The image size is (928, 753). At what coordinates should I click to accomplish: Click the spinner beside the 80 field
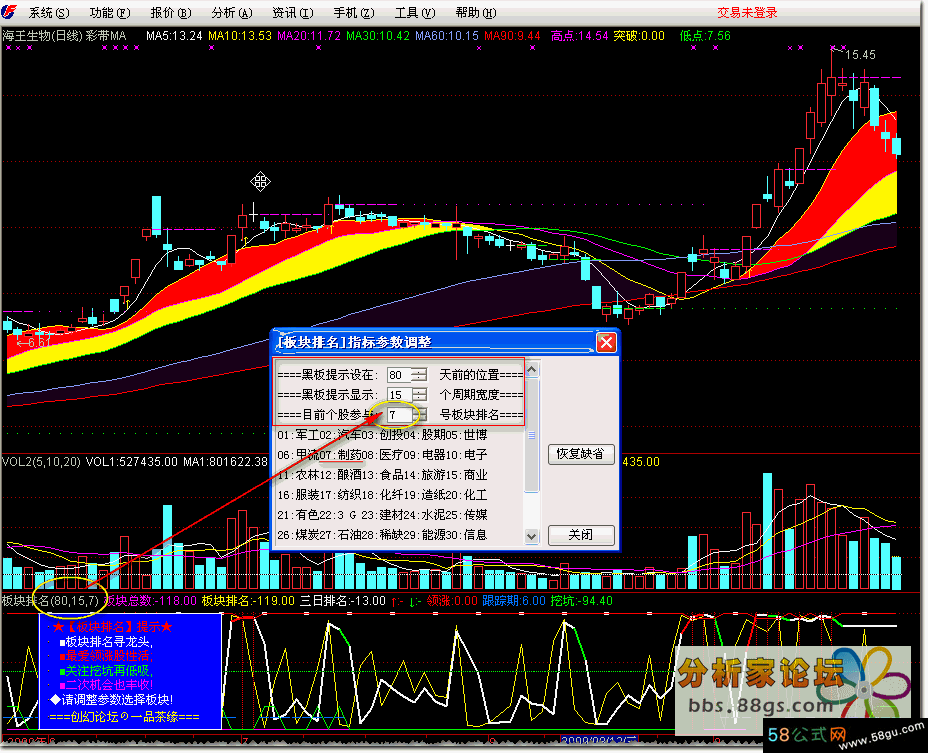(x=420, y=375)
